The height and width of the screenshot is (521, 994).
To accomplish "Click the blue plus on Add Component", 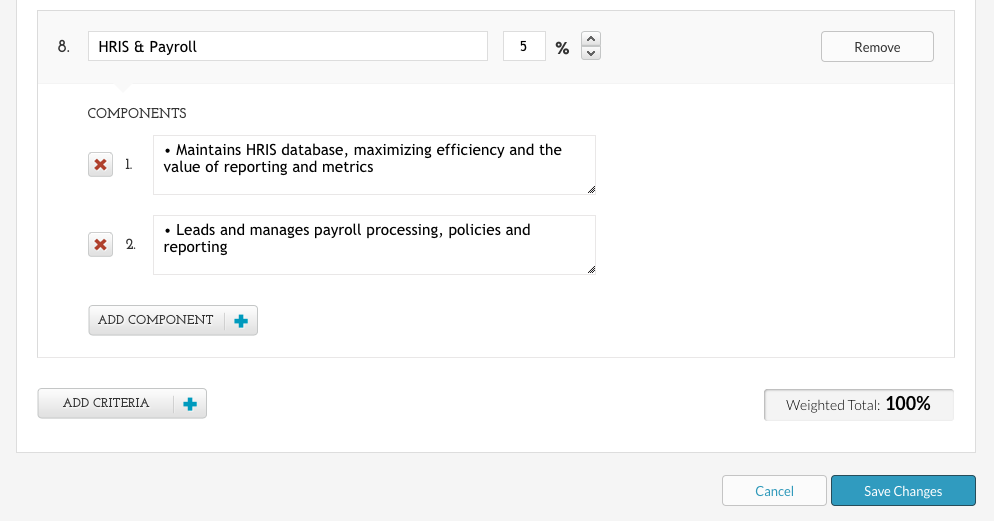I will tap(241, 321).
